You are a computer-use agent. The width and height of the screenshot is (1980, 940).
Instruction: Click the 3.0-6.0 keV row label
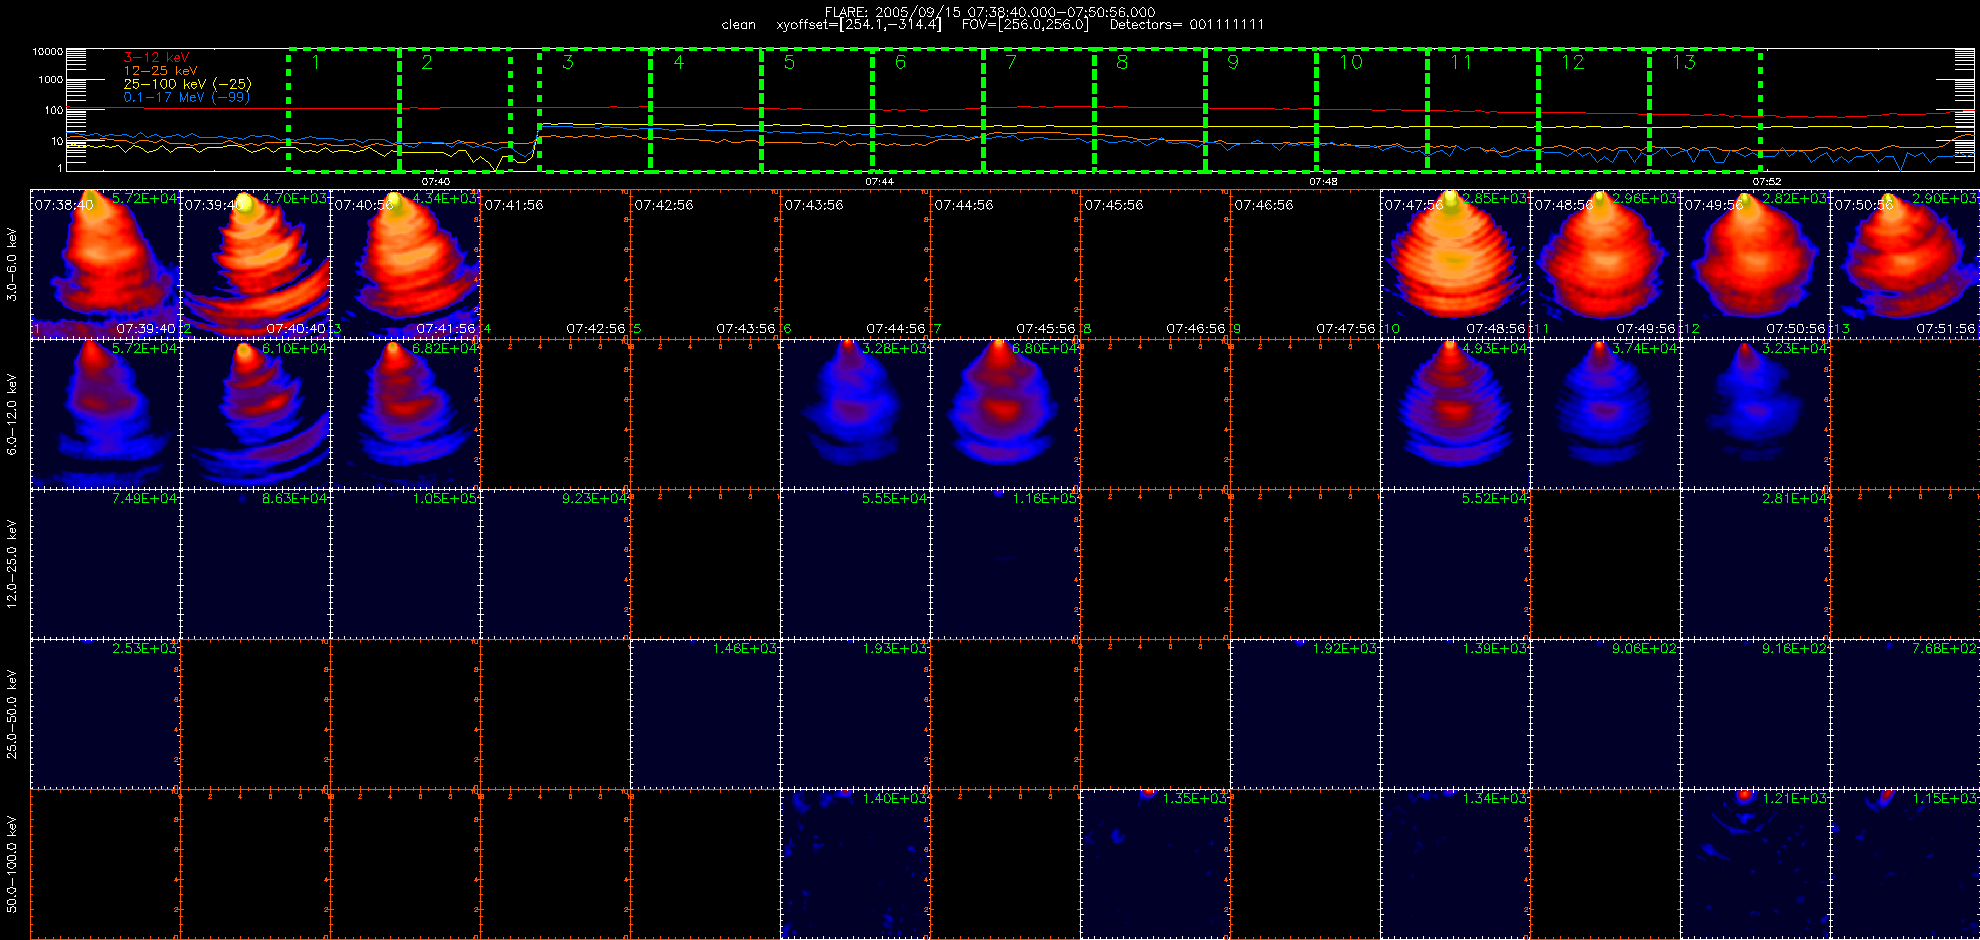[x=12, y=264]
